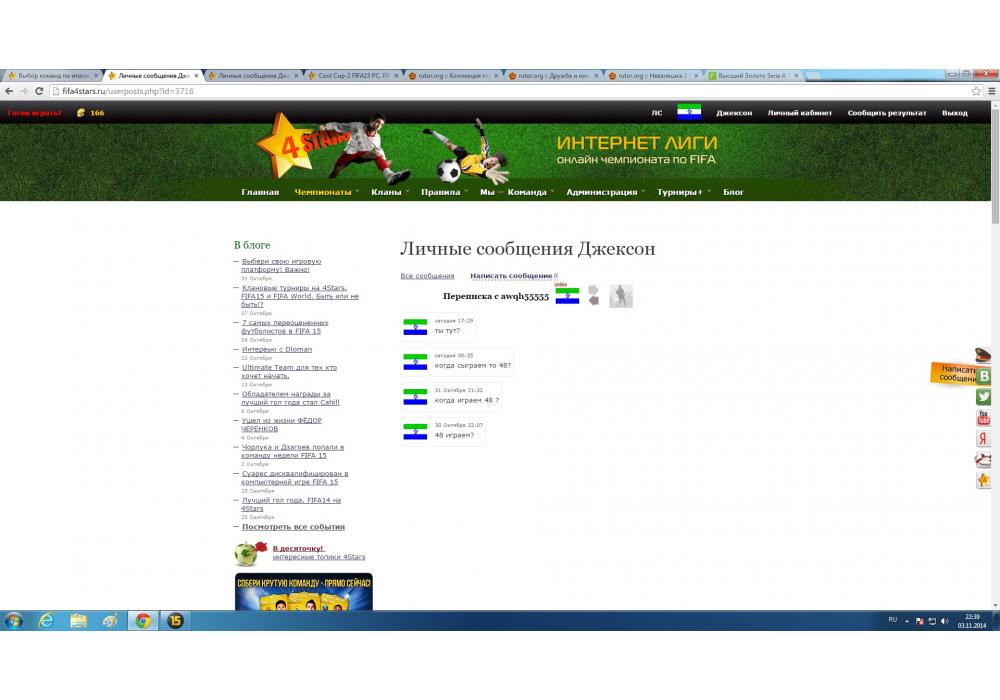Viewport: 1000px width, 700px height.
Task: Click the browser reload button
Action: [38, 91]
